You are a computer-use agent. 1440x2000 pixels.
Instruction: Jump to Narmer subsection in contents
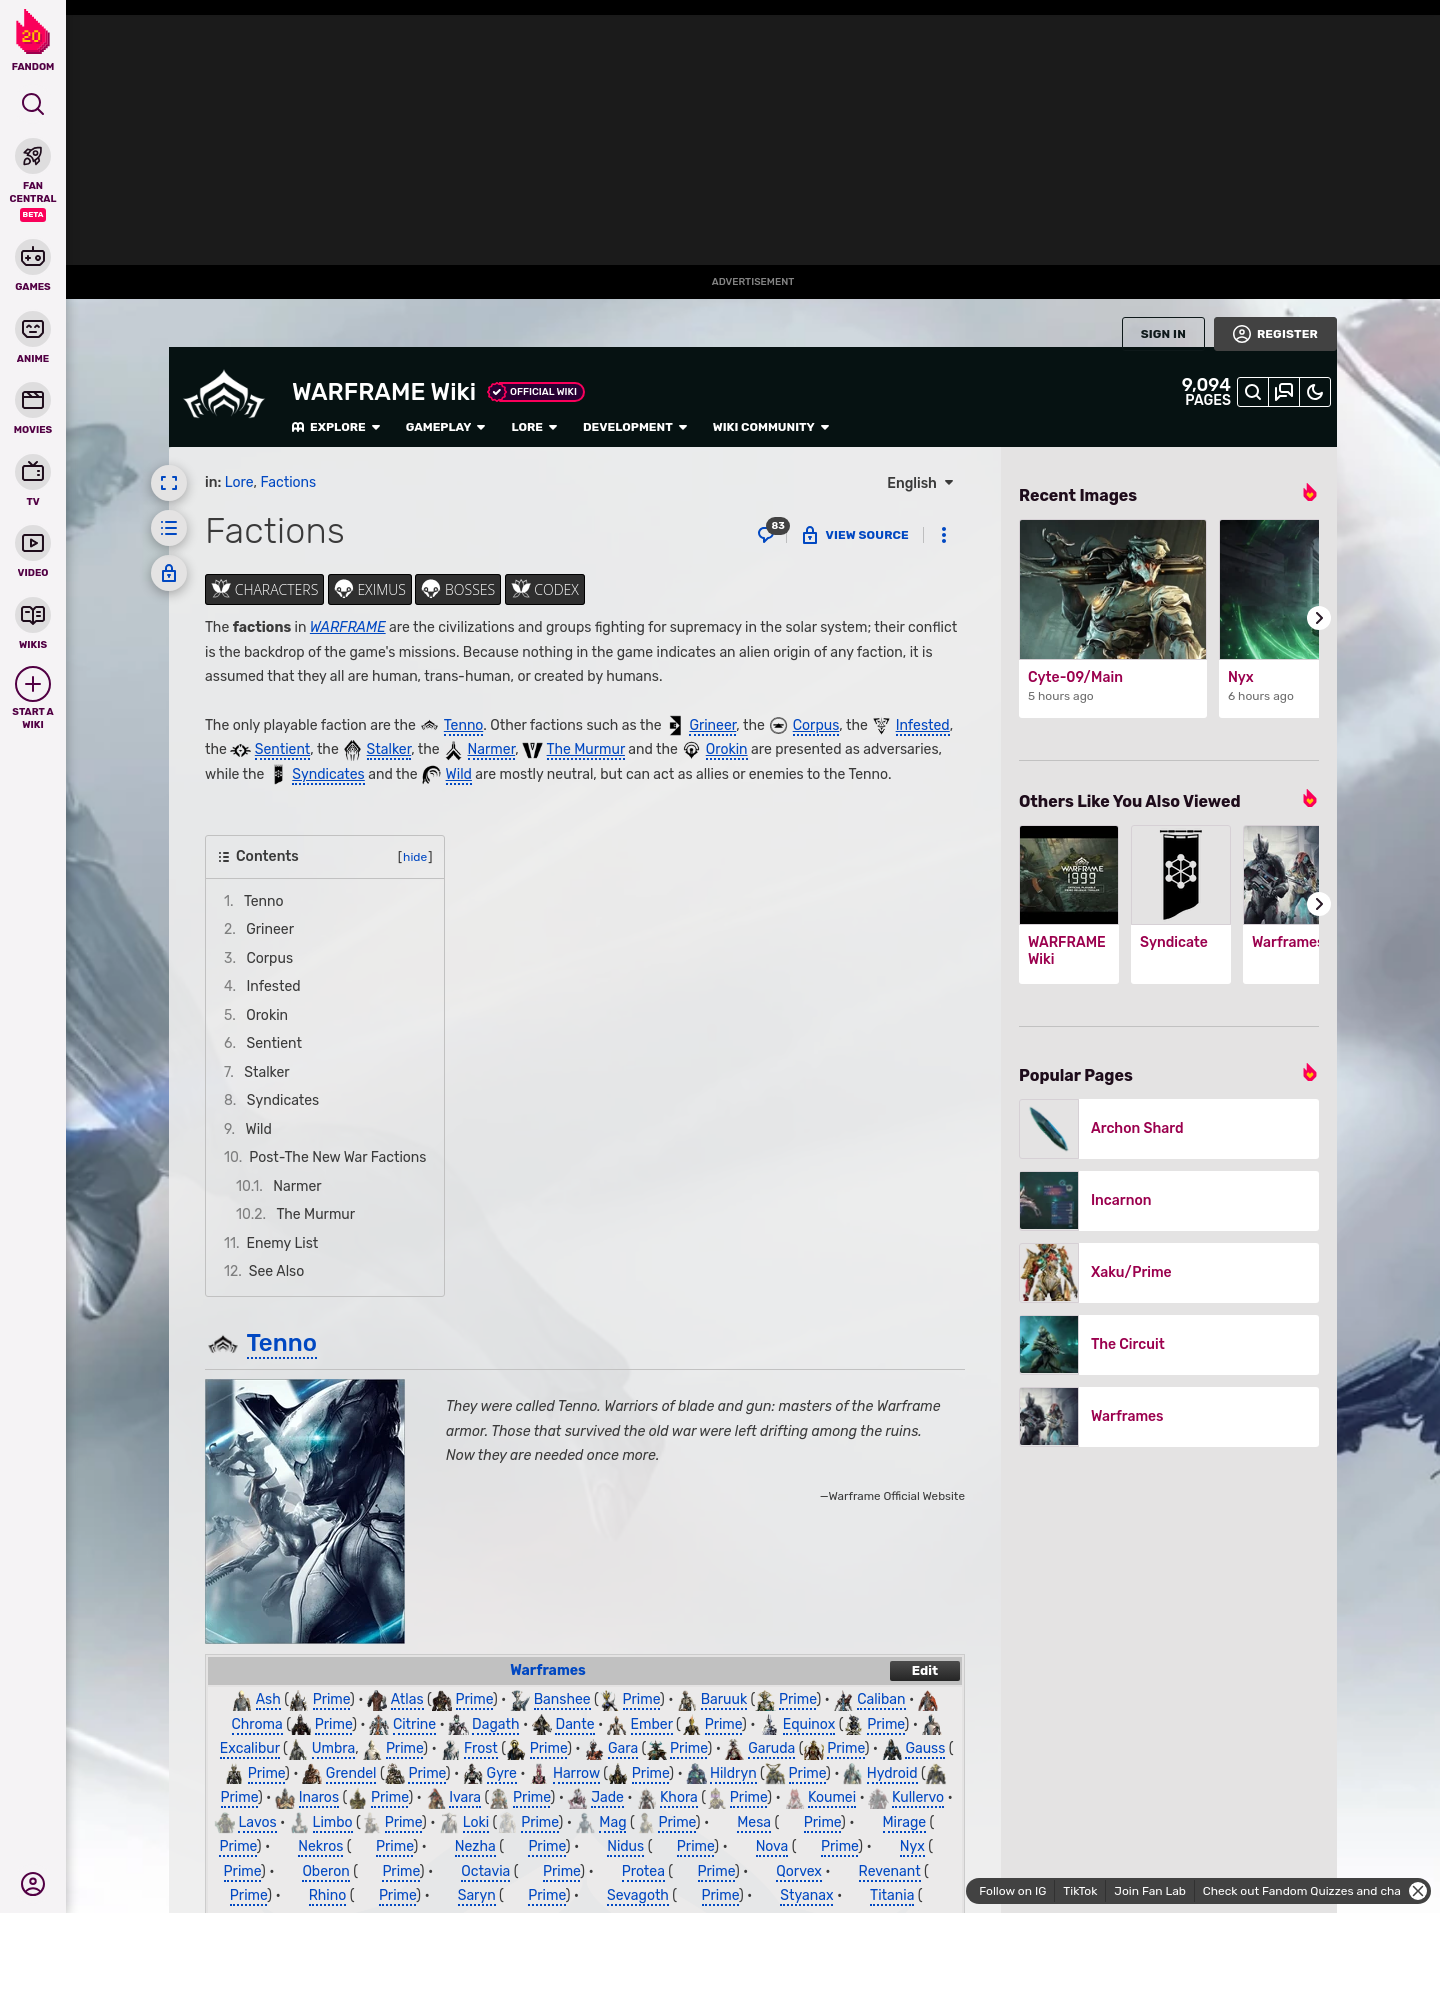[297, 1186]
